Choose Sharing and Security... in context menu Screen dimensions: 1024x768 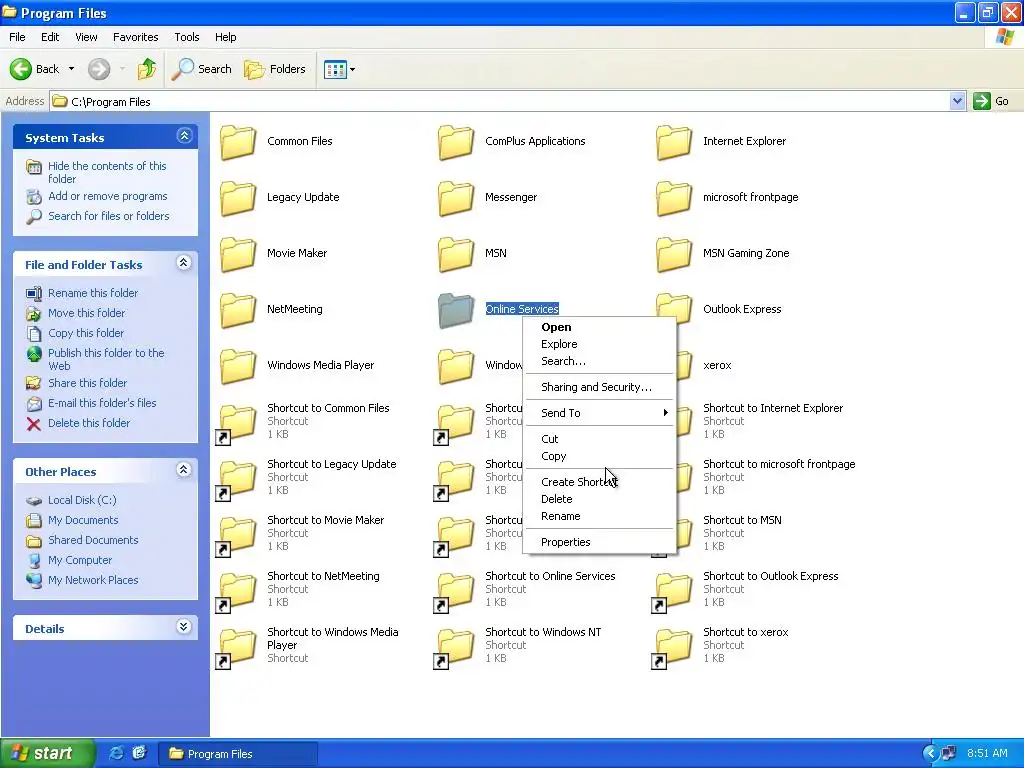pyautogui.click(x=600, y=387)
